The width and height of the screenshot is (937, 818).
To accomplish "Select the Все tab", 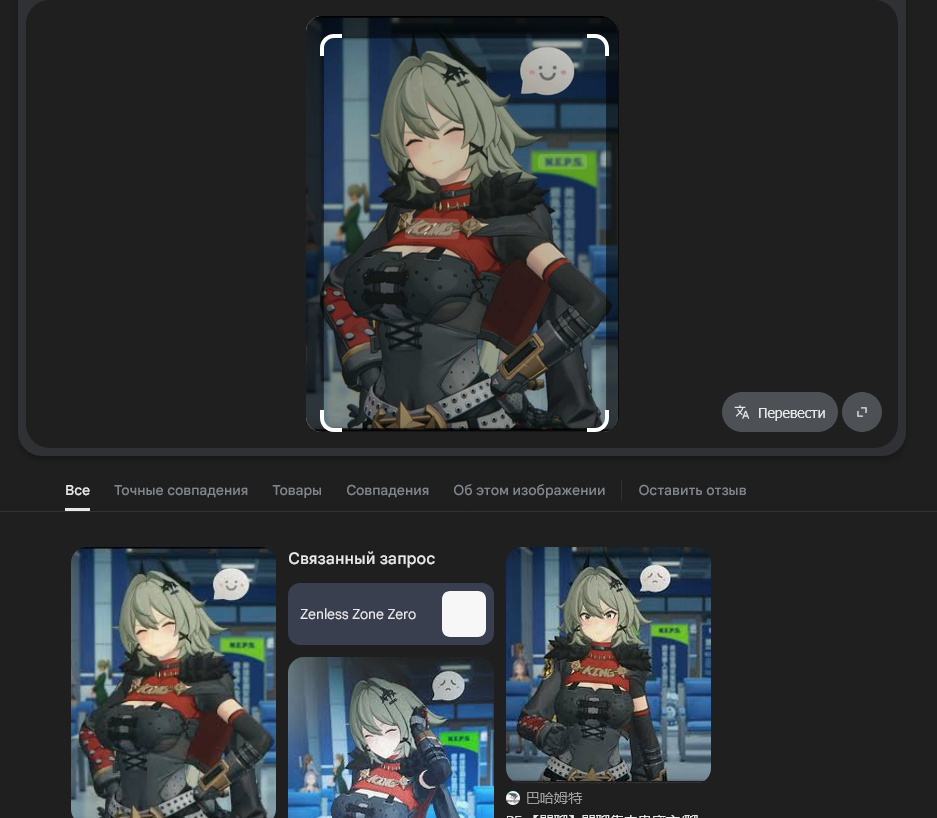I will 77,491.
